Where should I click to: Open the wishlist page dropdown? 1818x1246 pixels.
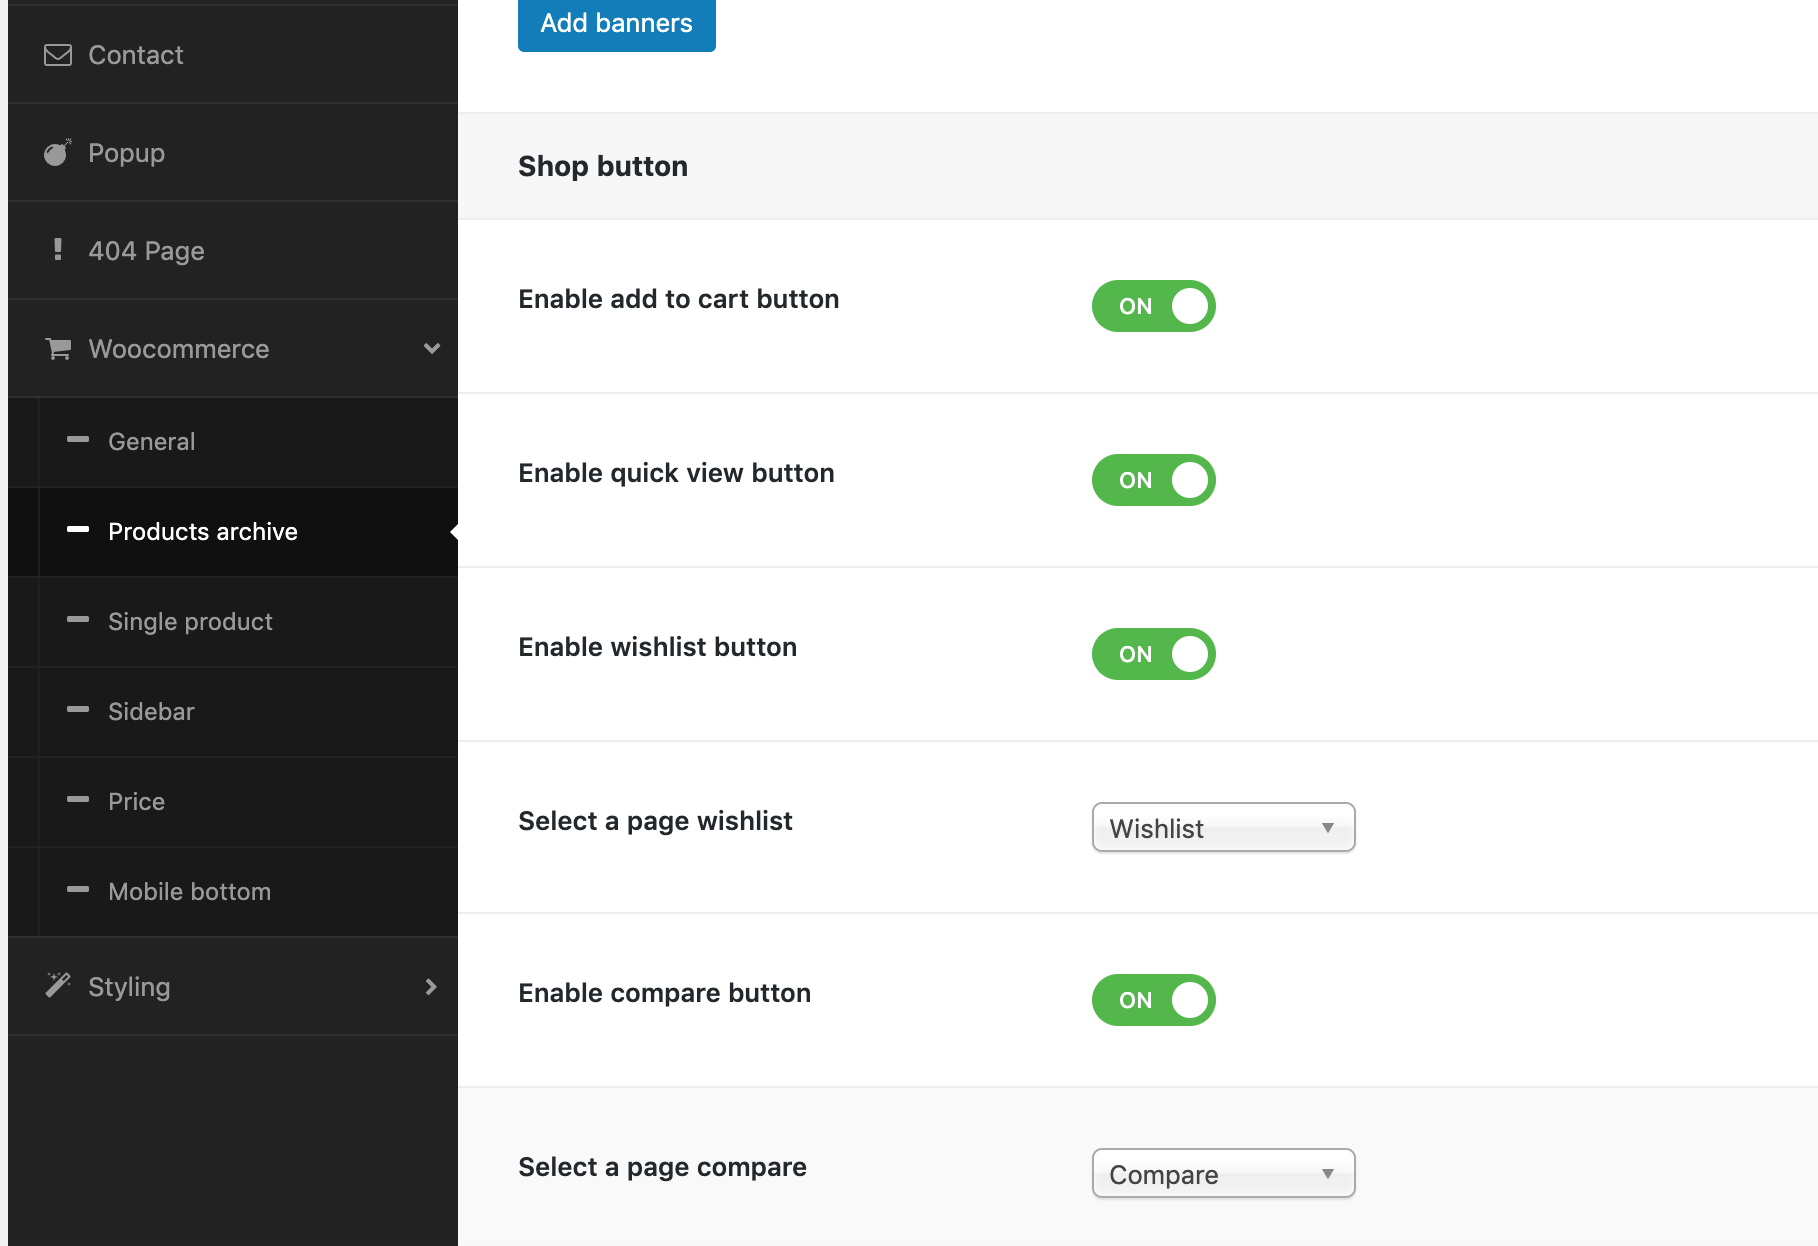[1223, 828]
